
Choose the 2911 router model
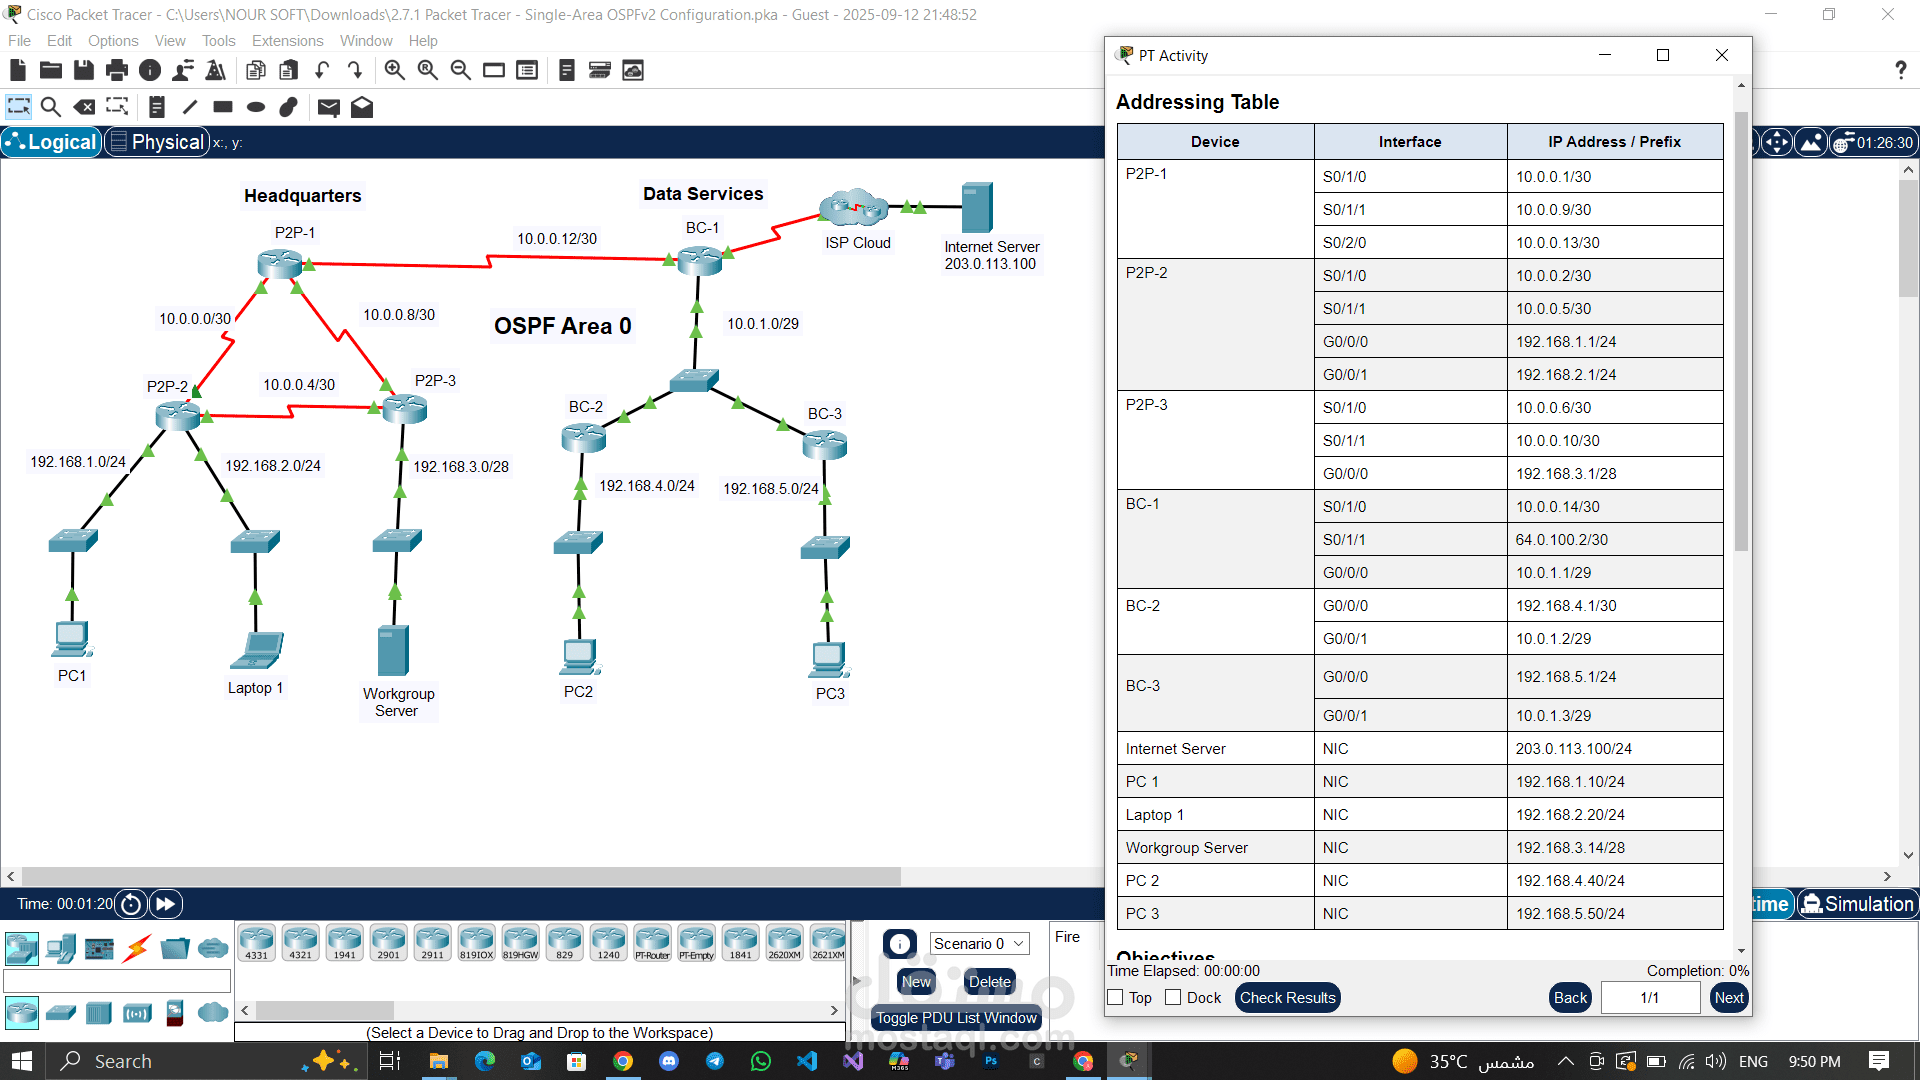click(x=432, y=942)
